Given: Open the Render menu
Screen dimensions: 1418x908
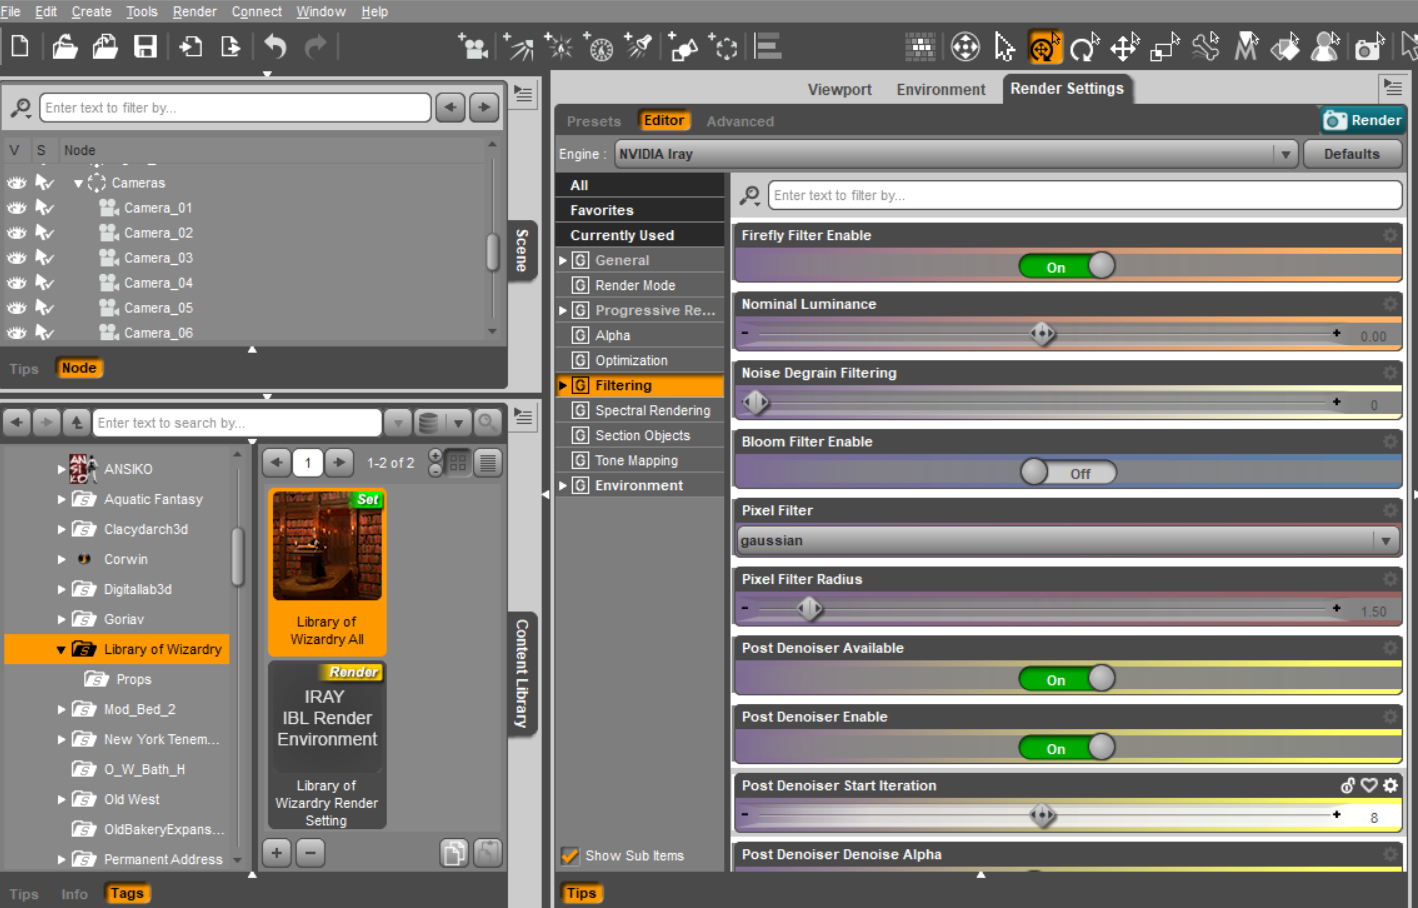Looking at the screenshot, I should [x=194, y=11].
